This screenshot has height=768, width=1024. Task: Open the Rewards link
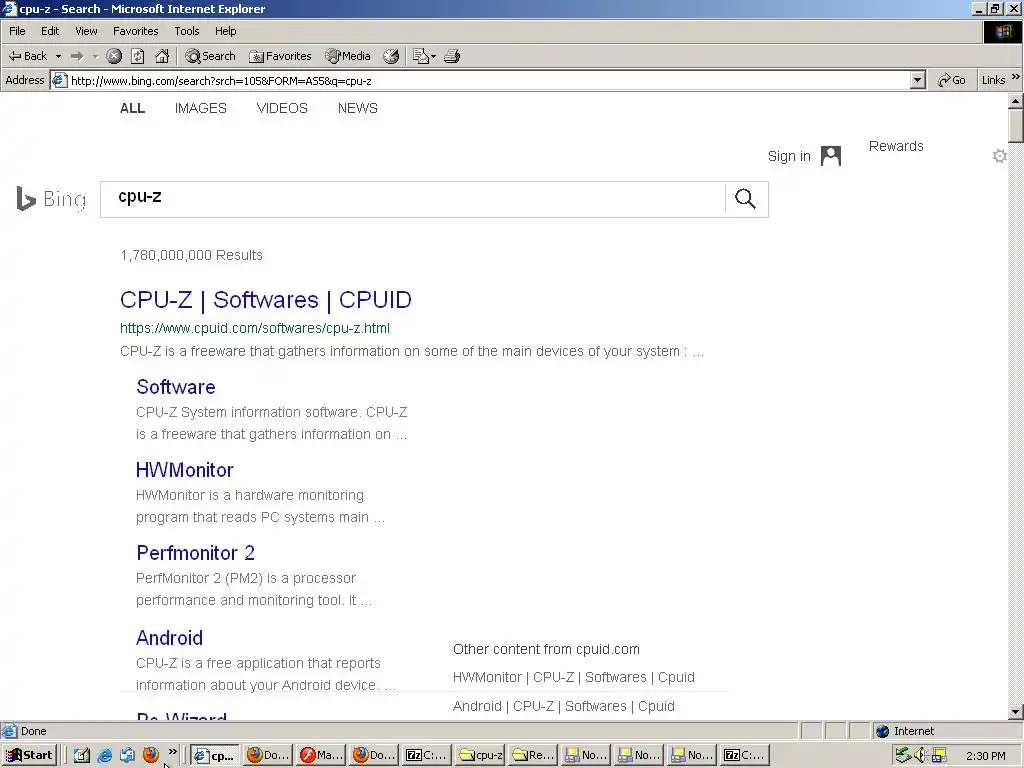tap(896, 146)
